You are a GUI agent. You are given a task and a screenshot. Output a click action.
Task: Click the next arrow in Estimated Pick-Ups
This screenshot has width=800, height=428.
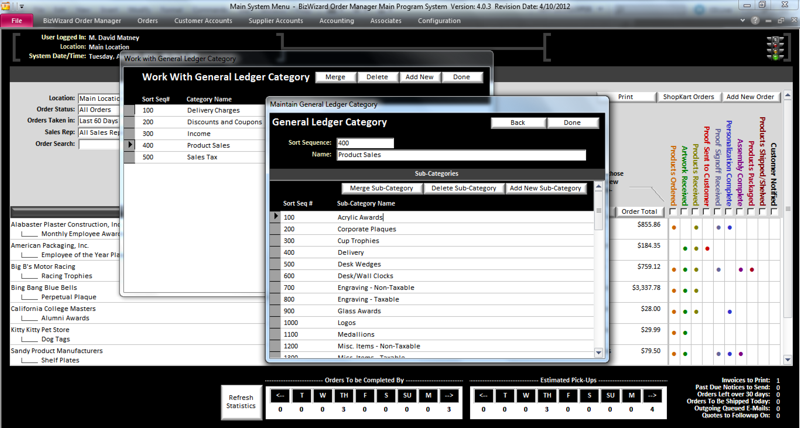point(651,395)
